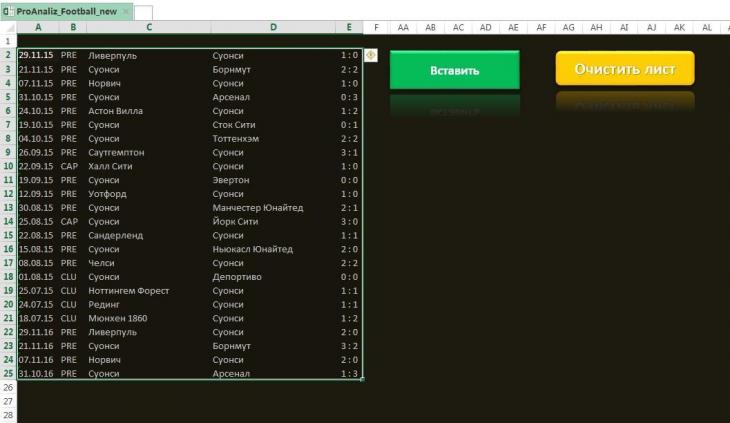The width and height of the screenshot is (730, 423).
Task: Click date cell 25.08.15
Action: coord(38,222)
